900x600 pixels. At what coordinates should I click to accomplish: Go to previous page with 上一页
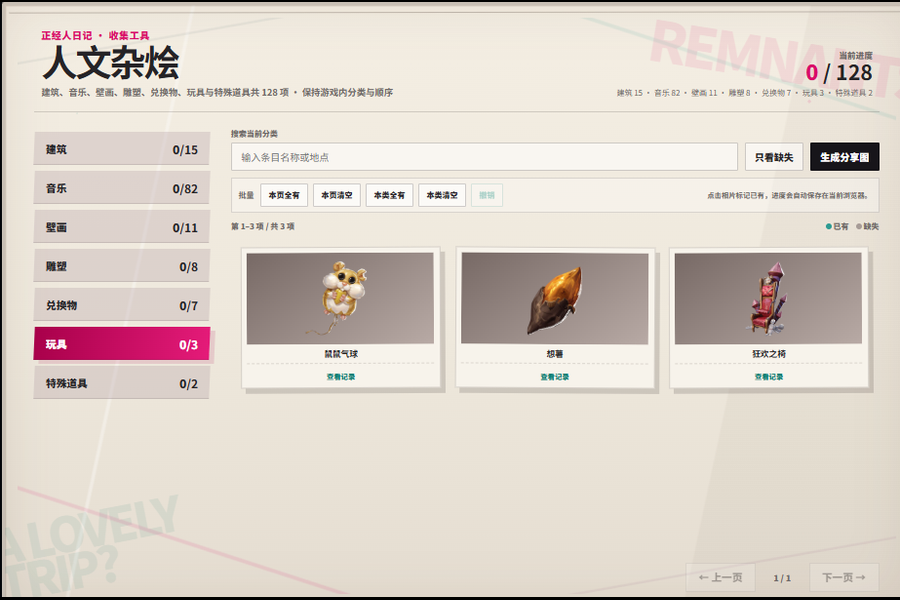pos(720,577)
